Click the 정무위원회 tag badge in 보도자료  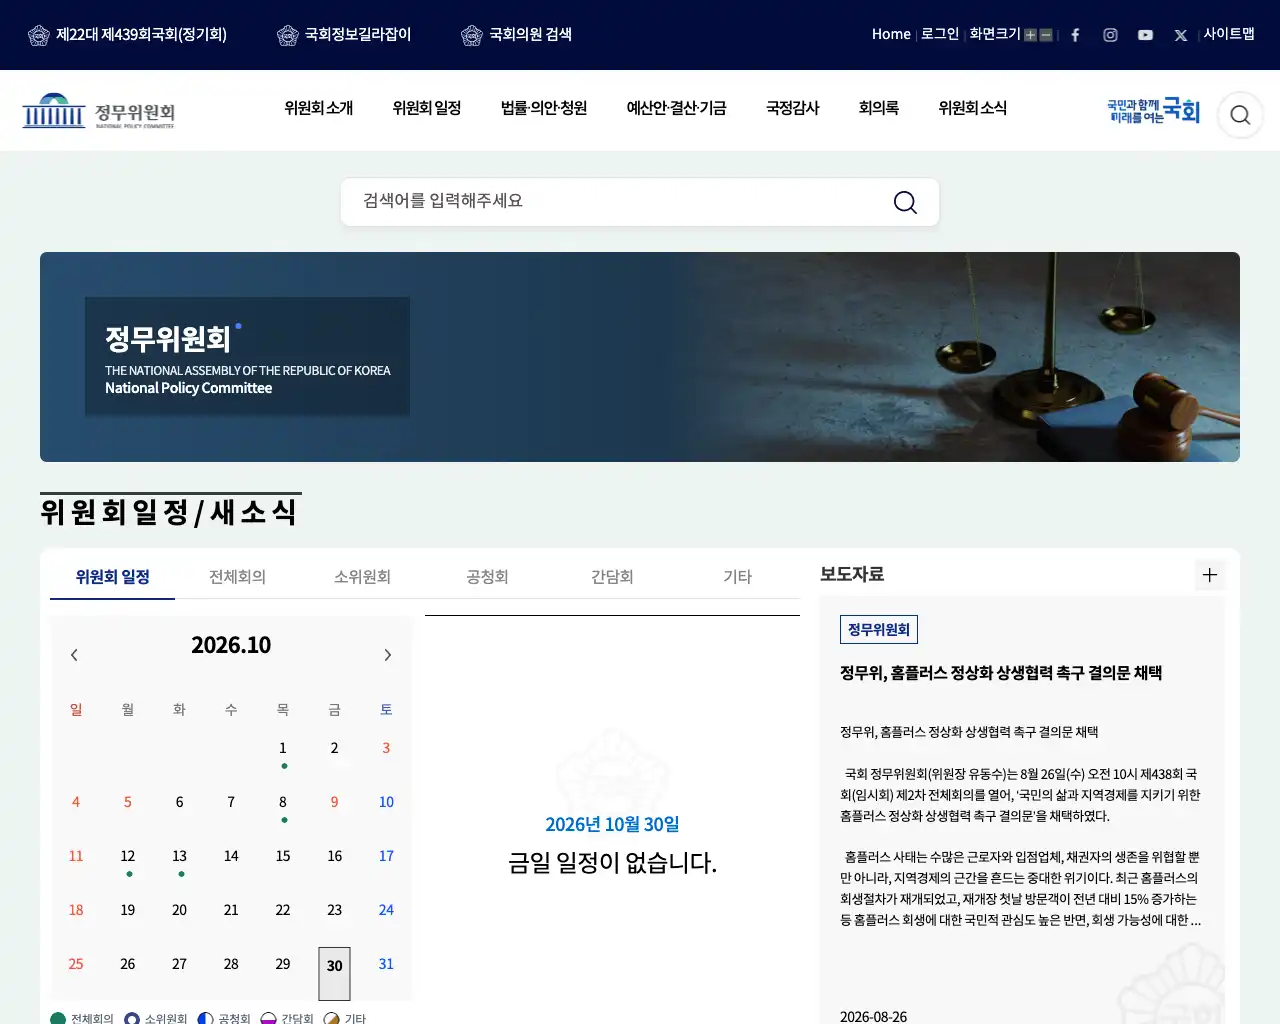[x=879, y=629]
